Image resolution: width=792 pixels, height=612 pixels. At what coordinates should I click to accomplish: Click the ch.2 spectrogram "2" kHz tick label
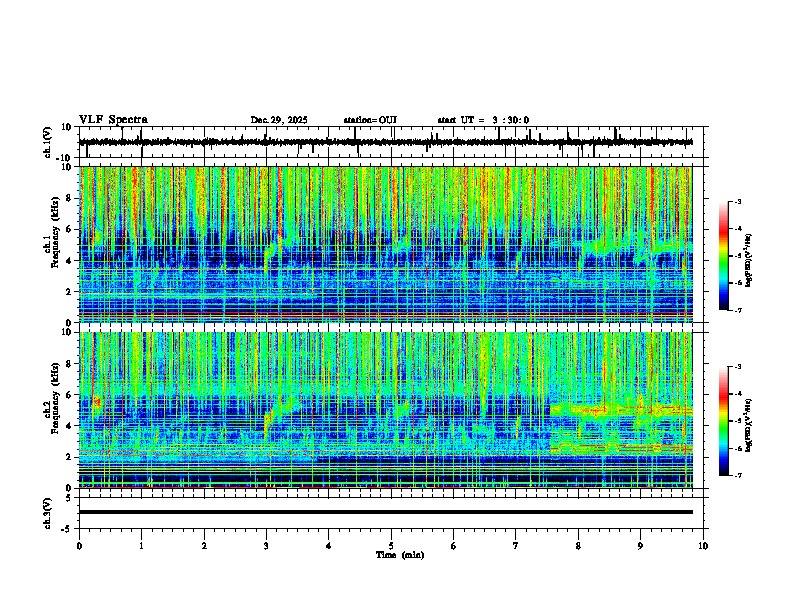click(70, 457)
